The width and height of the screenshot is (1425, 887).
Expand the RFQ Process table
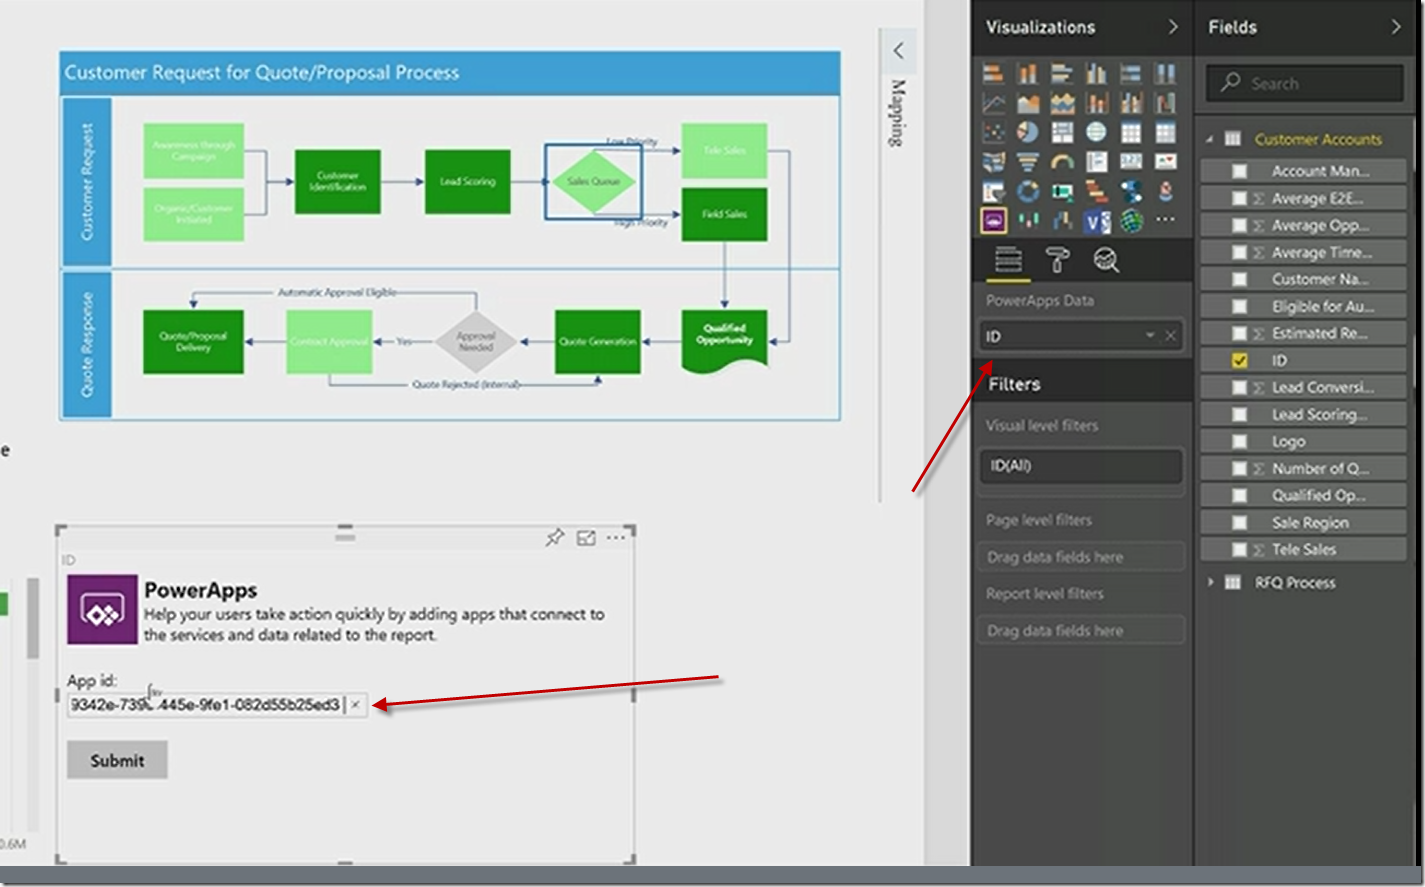click(1210, 582)
